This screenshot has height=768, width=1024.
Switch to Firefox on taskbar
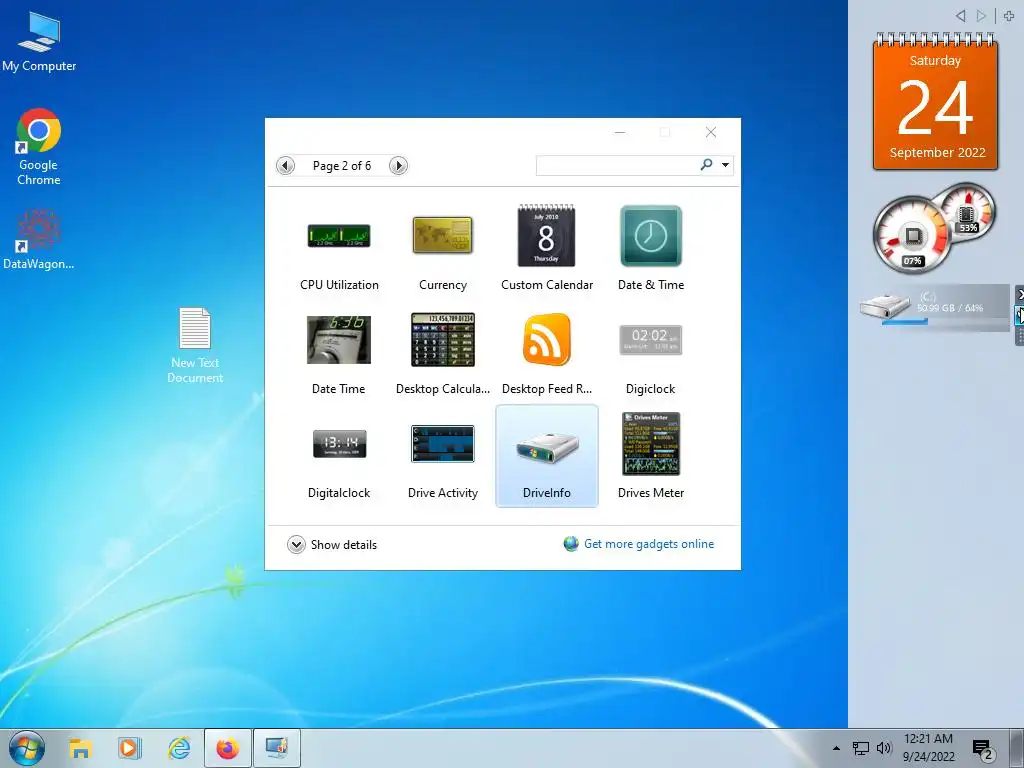[228, 748]
